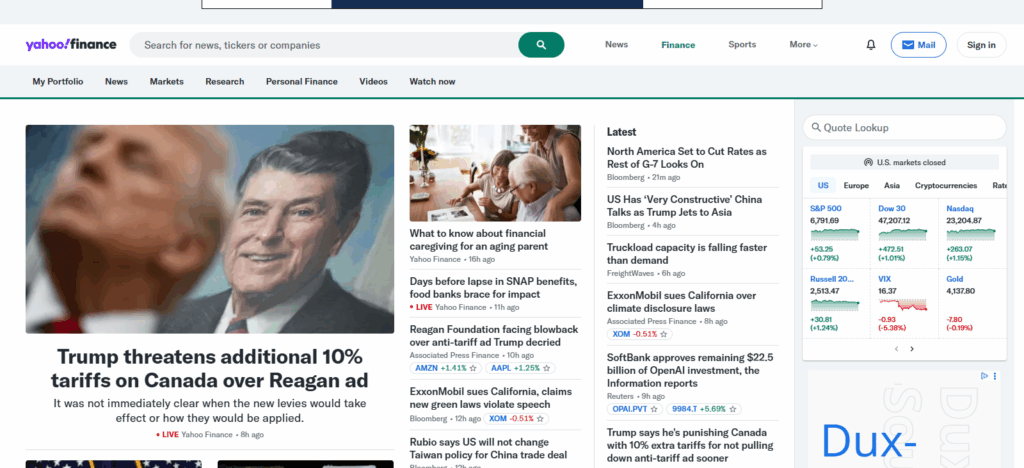
Task: Open ExxonMobil green laws violate speech article
Action: (x=490, y=398)
